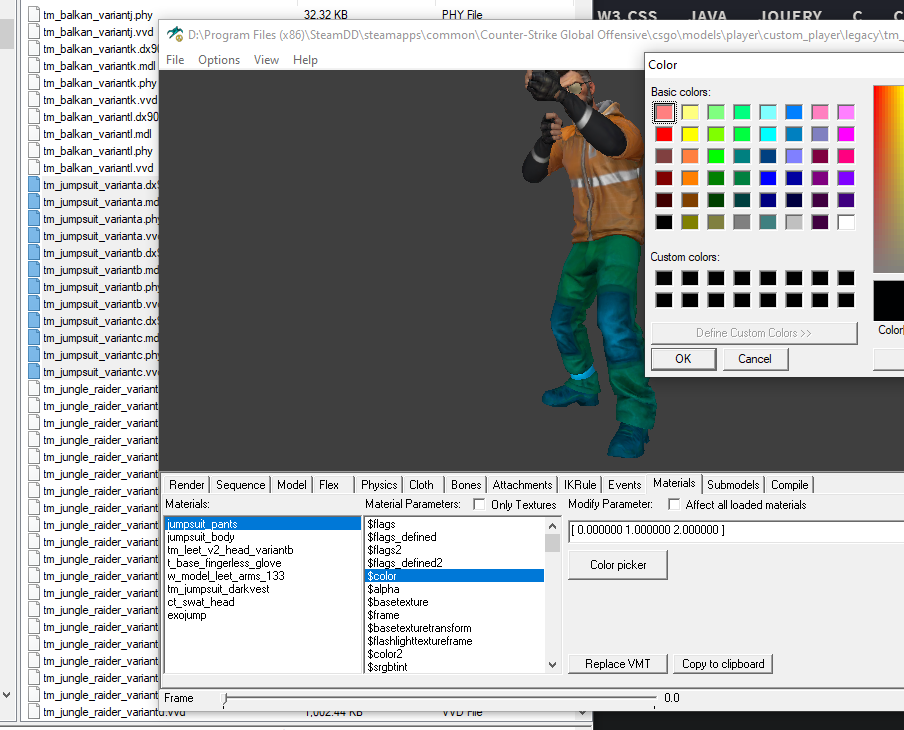Select ct_swat_head material
904x730 pixels.
262,602
